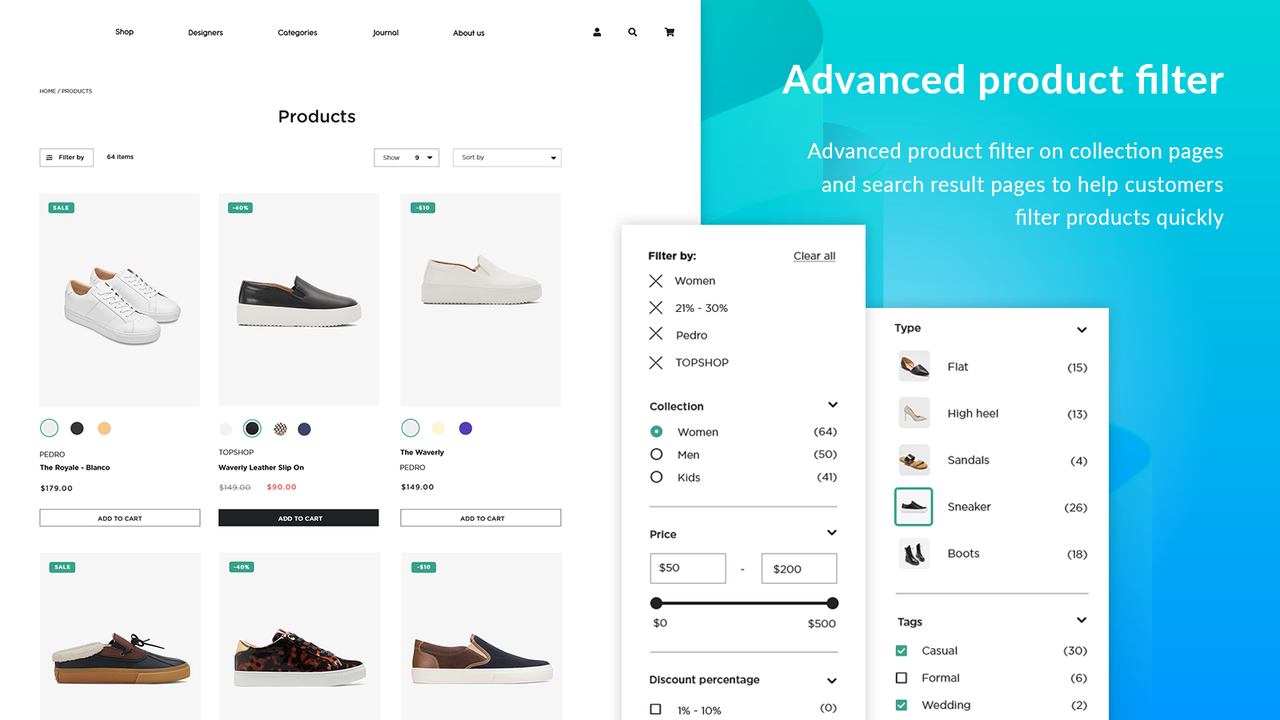Click the -40% badge on Waverly Leather Slip On
Viewport: 1280px width, 720px height.
(241, 208)
